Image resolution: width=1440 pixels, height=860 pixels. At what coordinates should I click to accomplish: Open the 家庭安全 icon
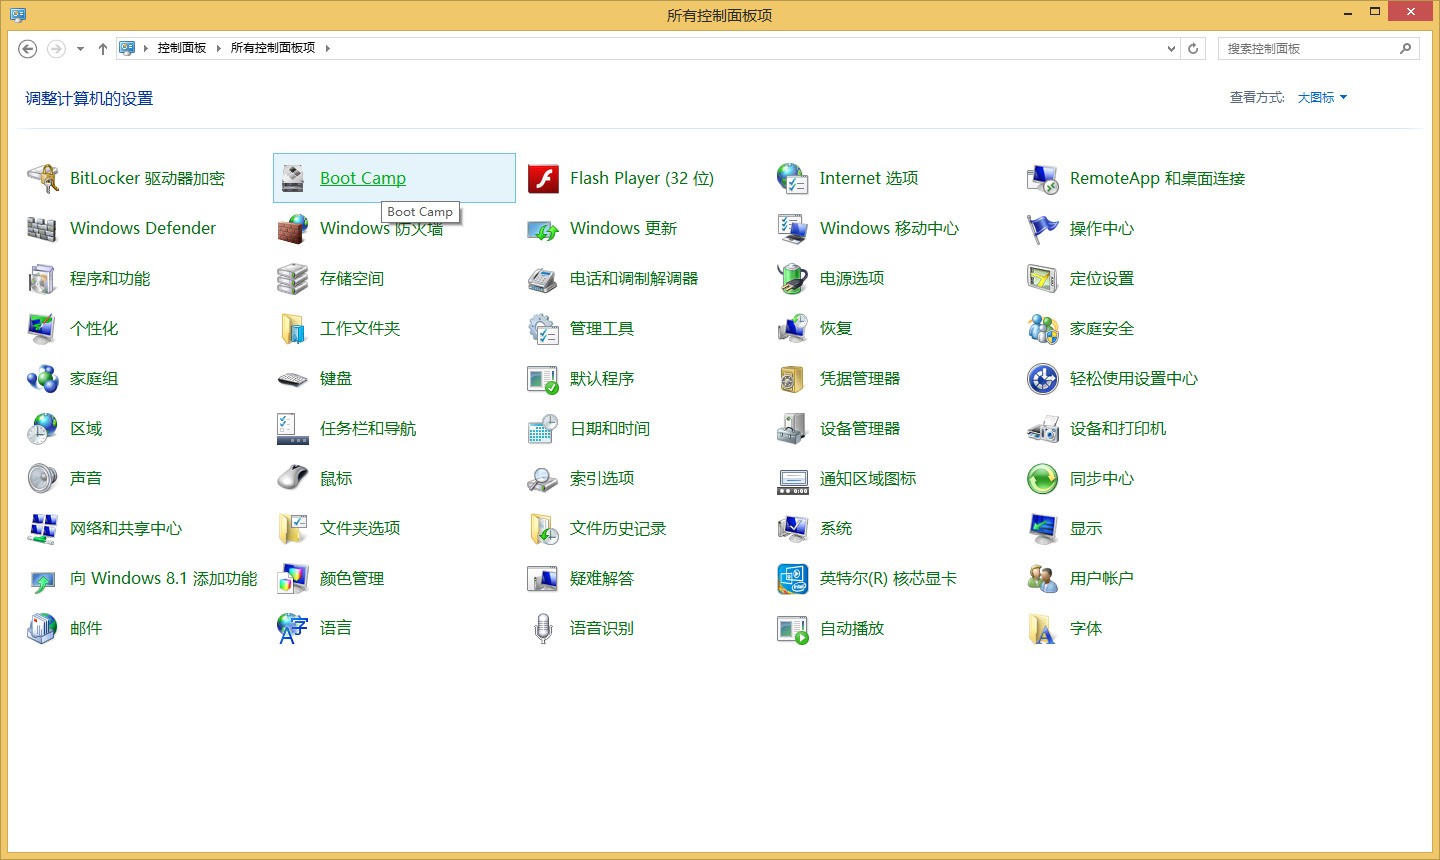[x=1043, y=328]
